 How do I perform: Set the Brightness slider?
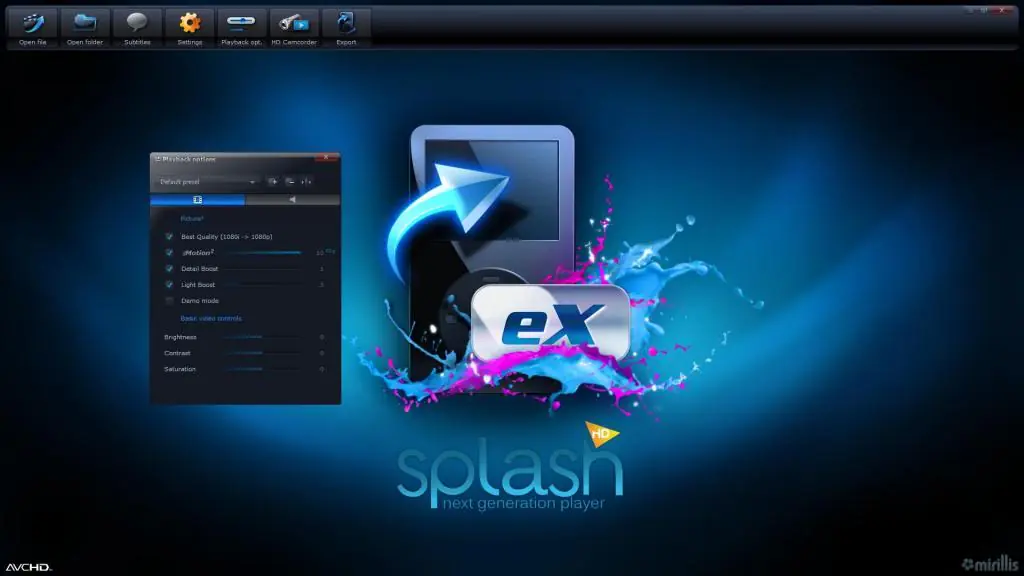click(263, 337)
